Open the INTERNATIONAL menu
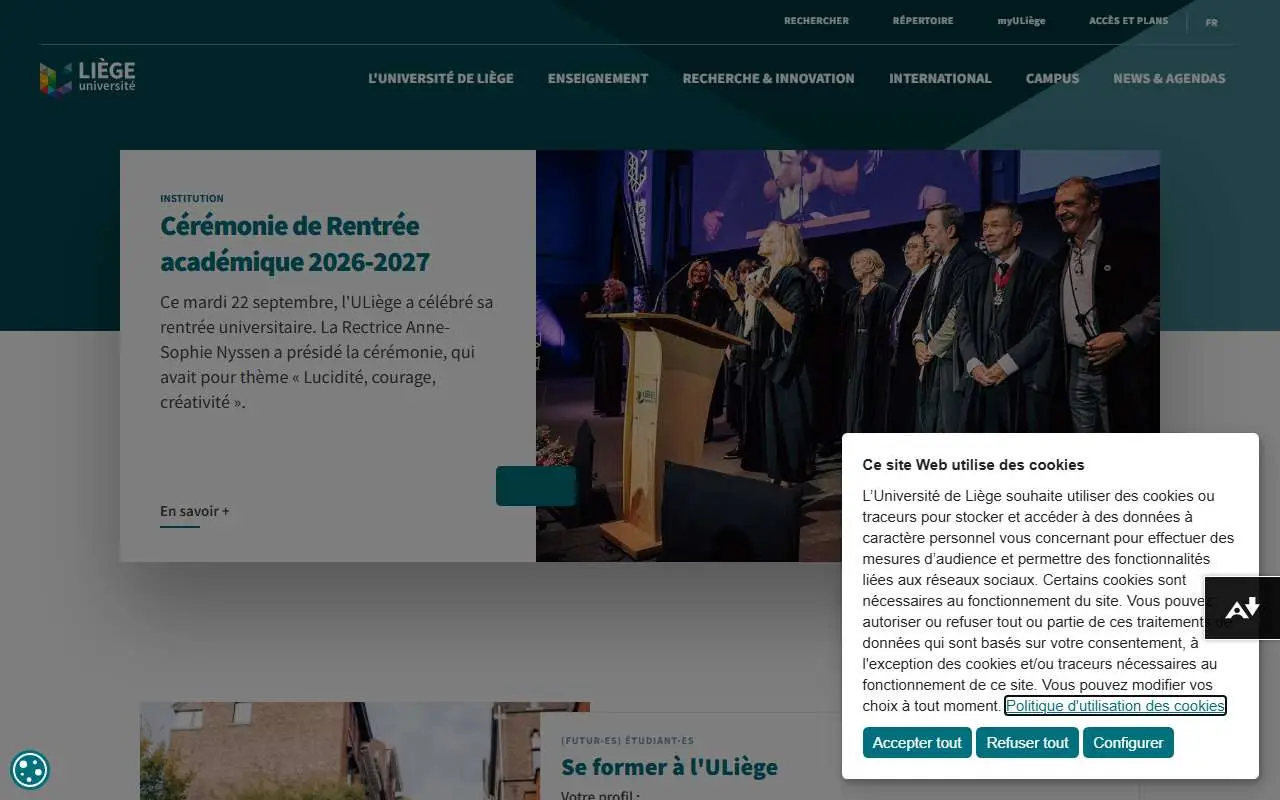This screenshot has width=1280, height=800. (x=940, y=78)
